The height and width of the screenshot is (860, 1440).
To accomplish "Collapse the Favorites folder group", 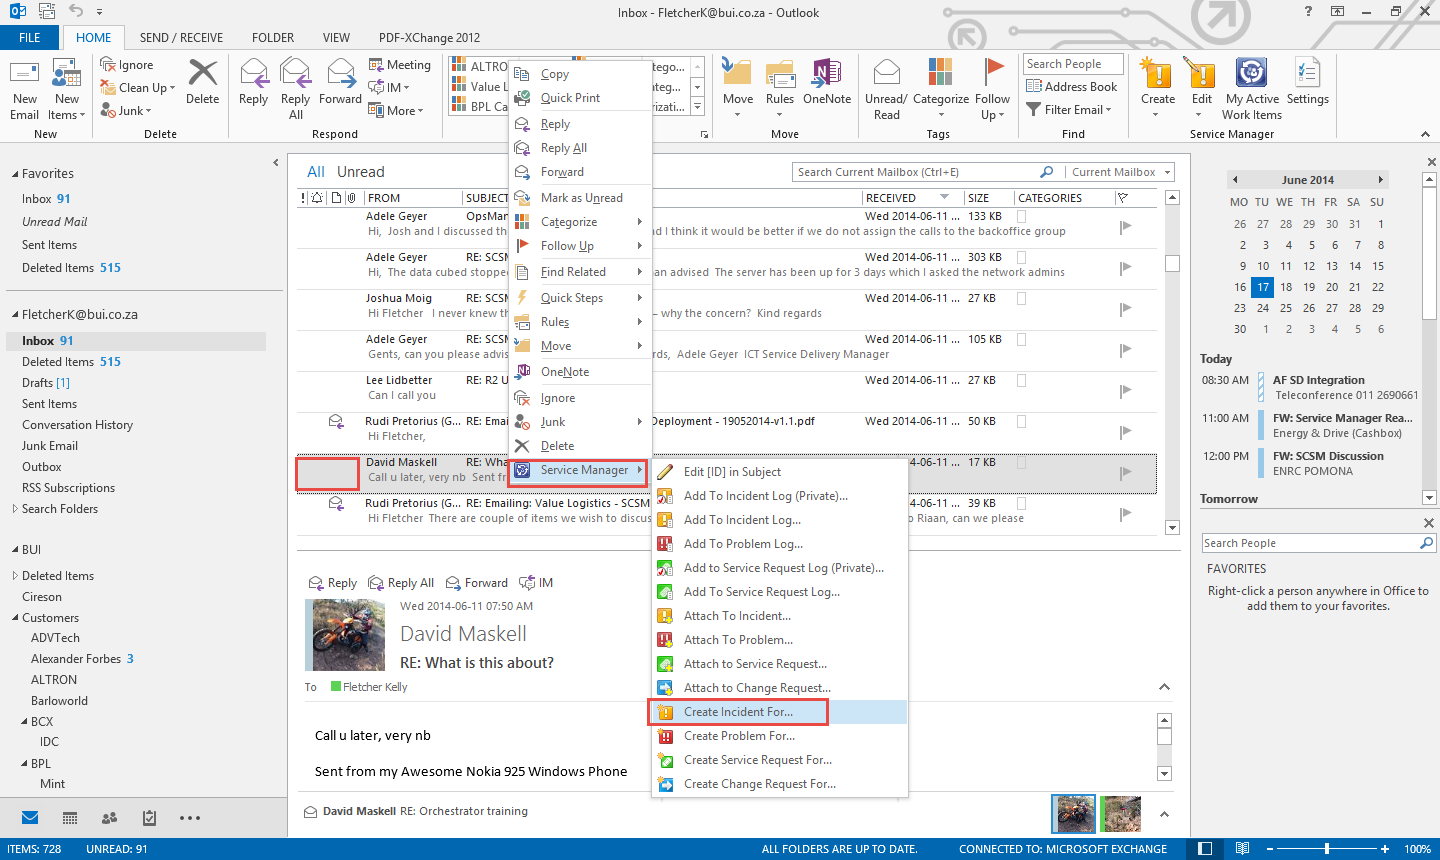I will [15, 174].
